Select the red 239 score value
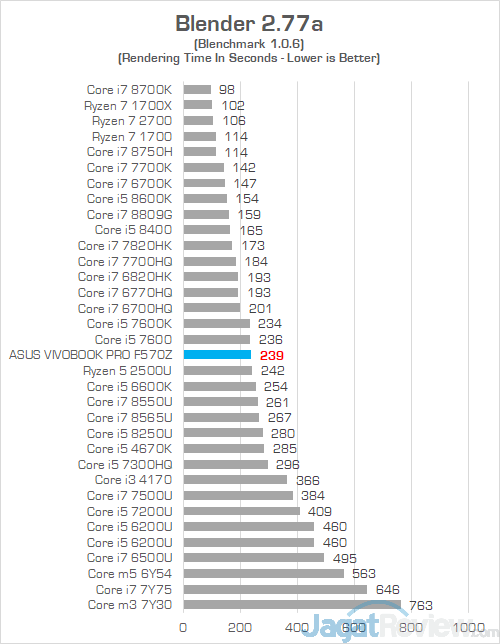Screen dimensions: 500x644 click(272, 355)
